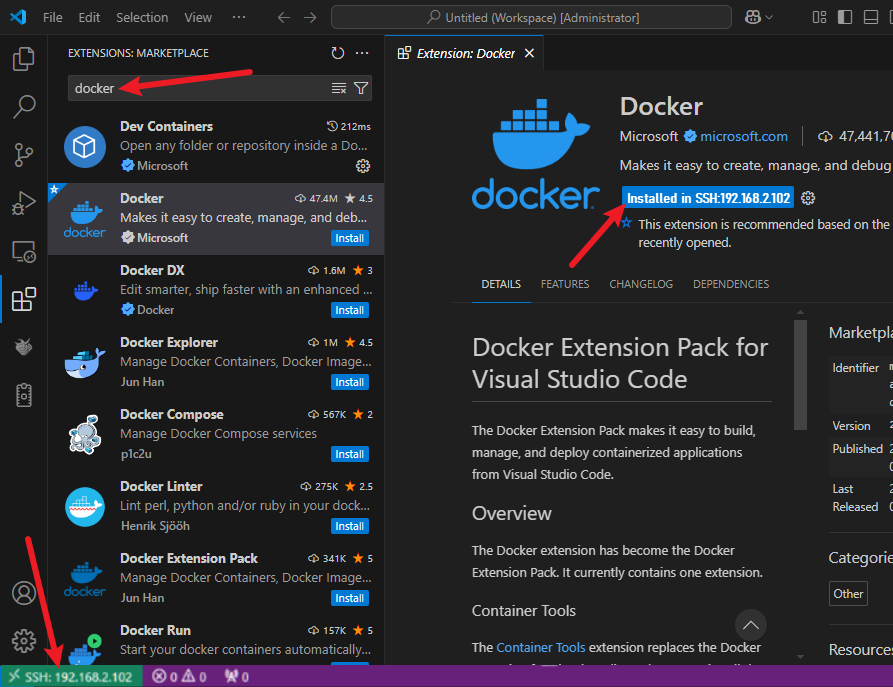
Task: Open the Container Tools link
Action: tap(540, 648)
